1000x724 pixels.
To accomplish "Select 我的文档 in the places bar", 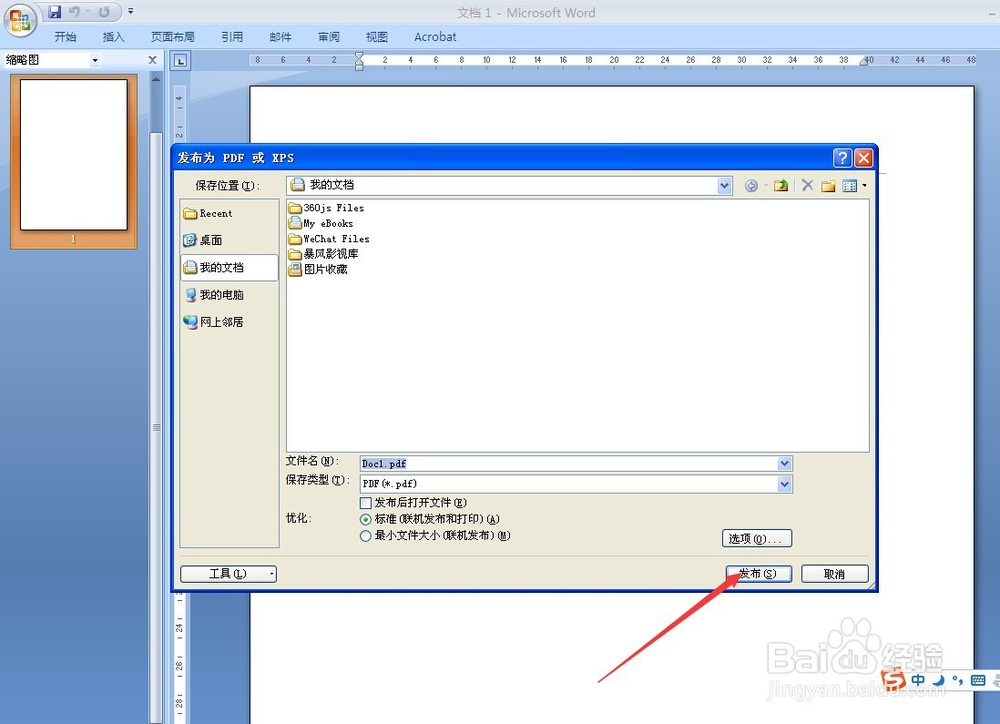I will 229,268.
